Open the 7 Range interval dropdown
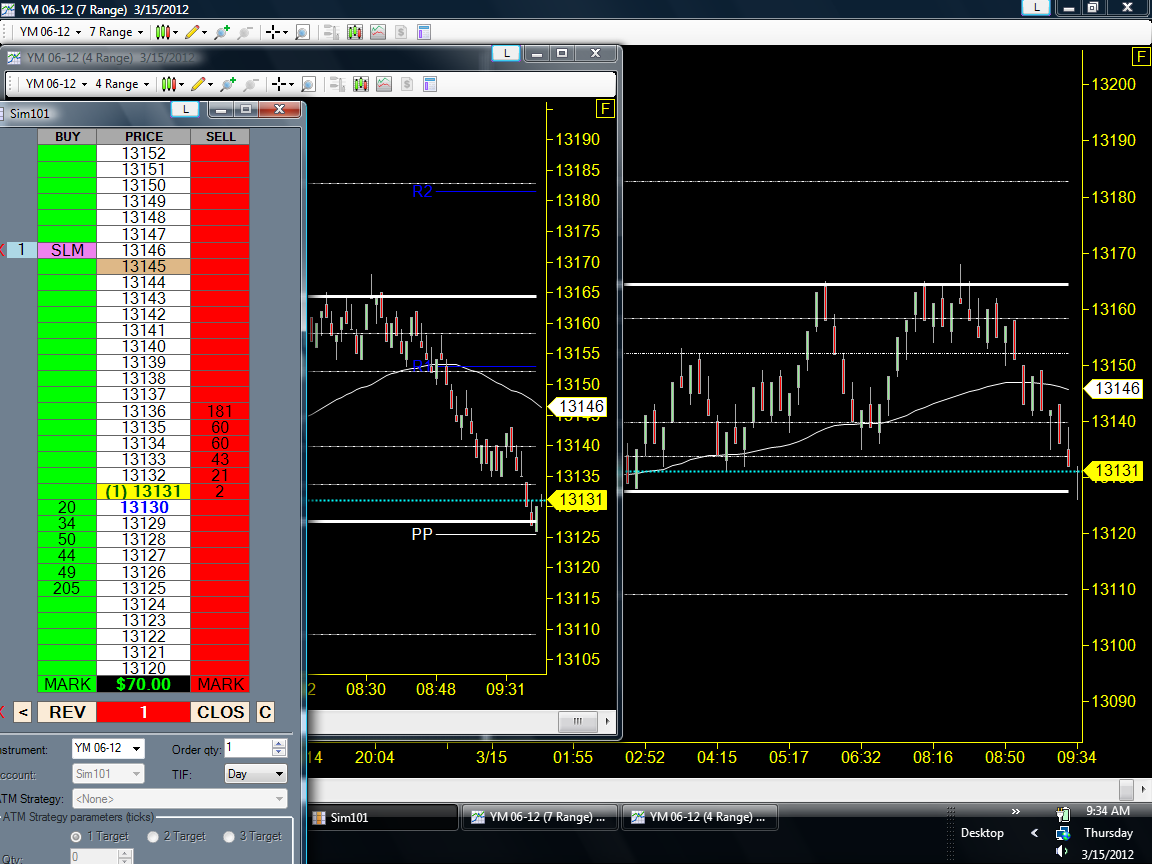Viewport: 1152px width, 864px height. (116, 32)
